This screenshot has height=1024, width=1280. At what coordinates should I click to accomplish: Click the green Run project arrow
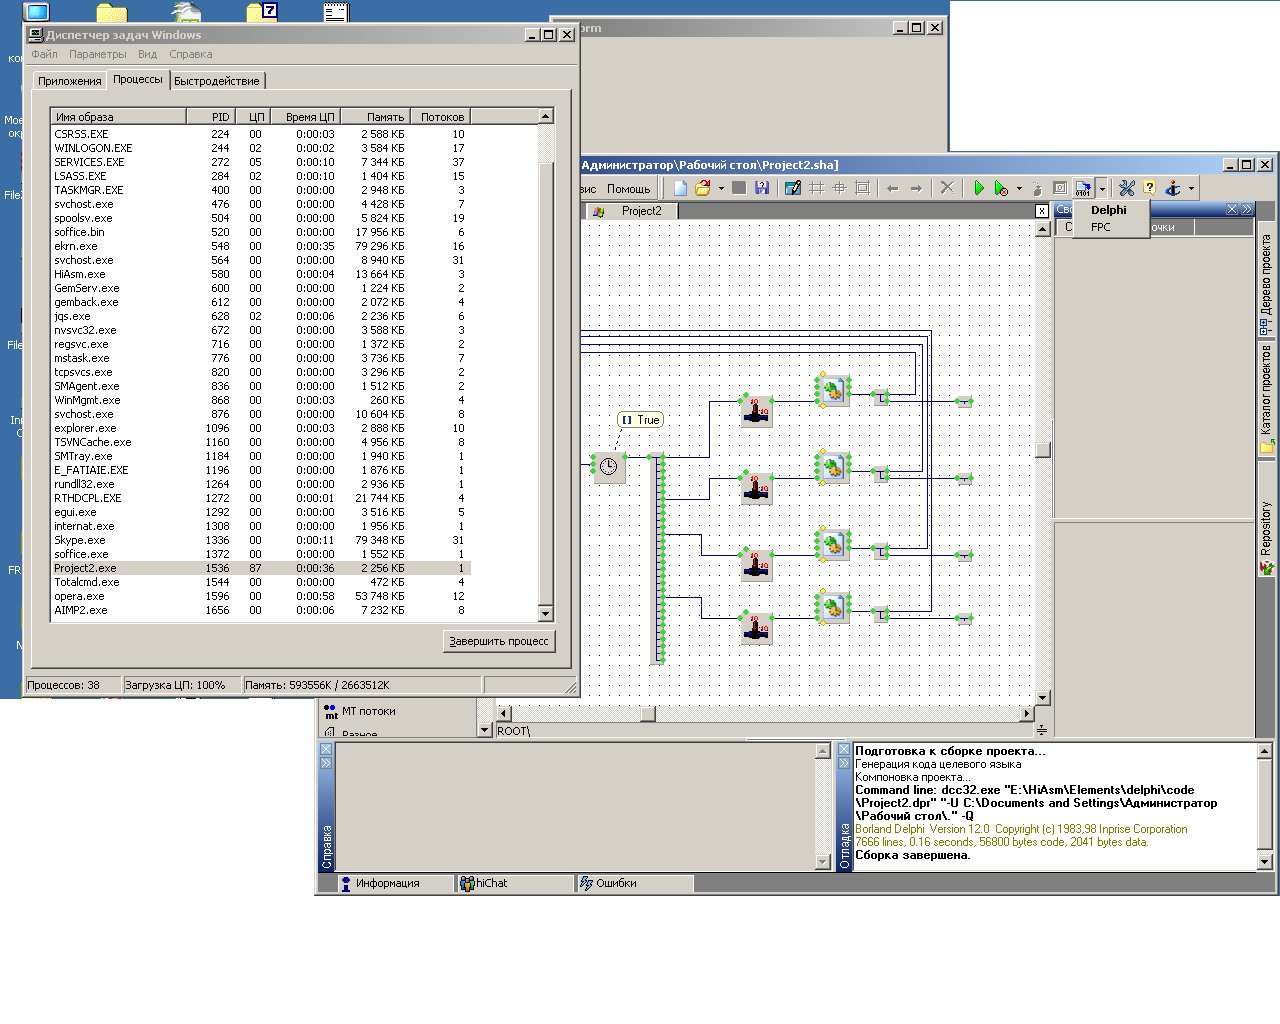pos(979,188)
